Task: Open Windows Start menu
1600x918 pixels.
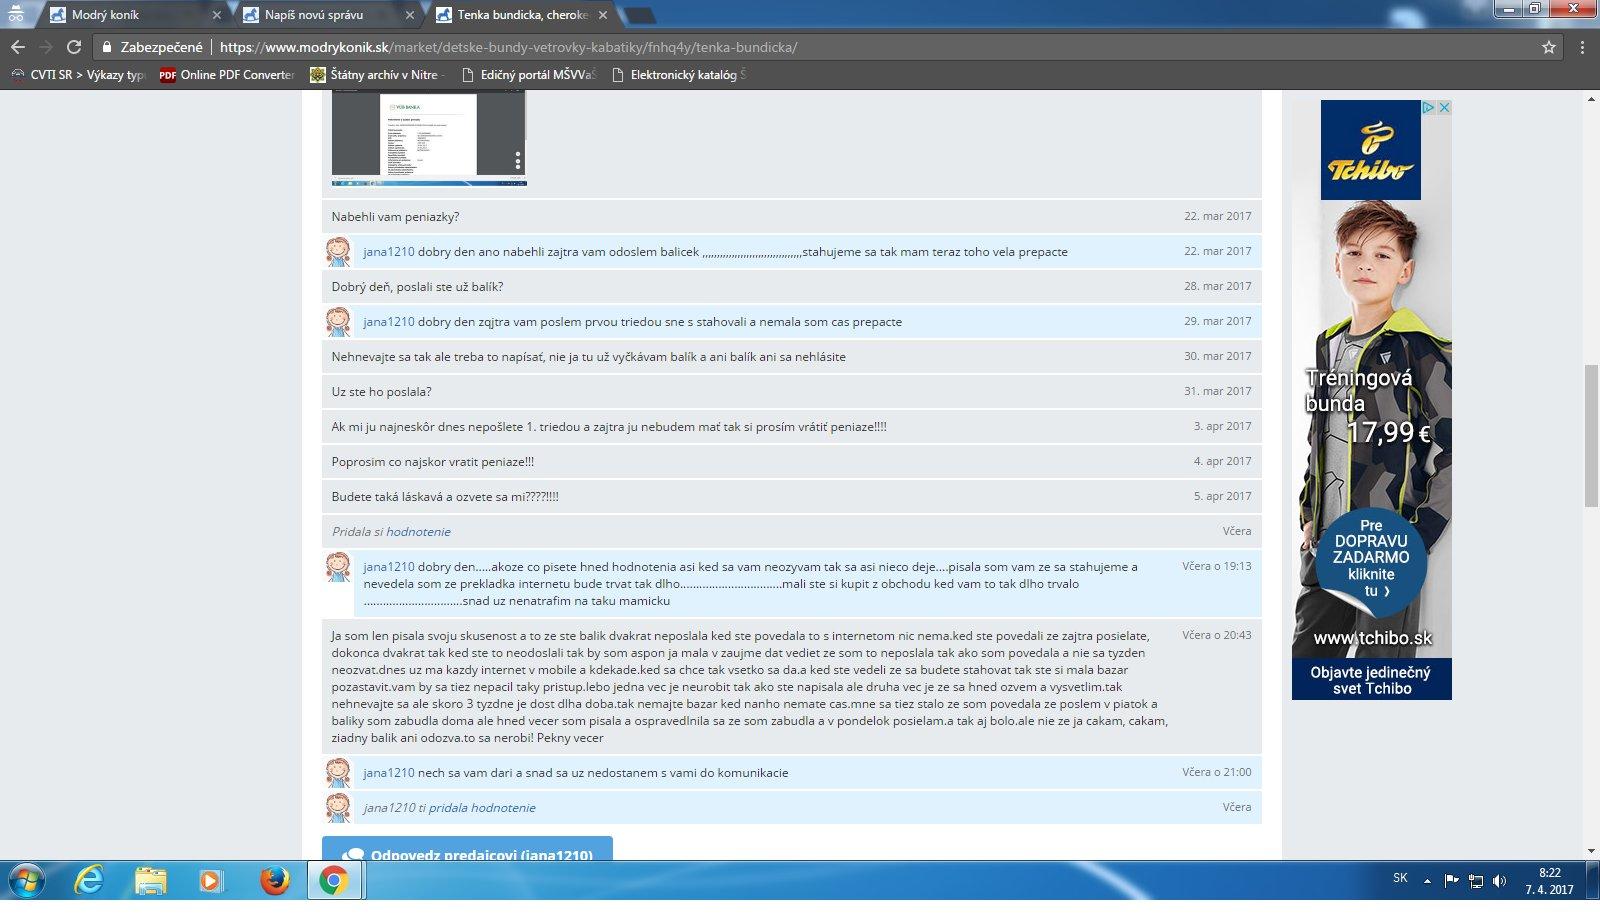Action: click(27, 880)
